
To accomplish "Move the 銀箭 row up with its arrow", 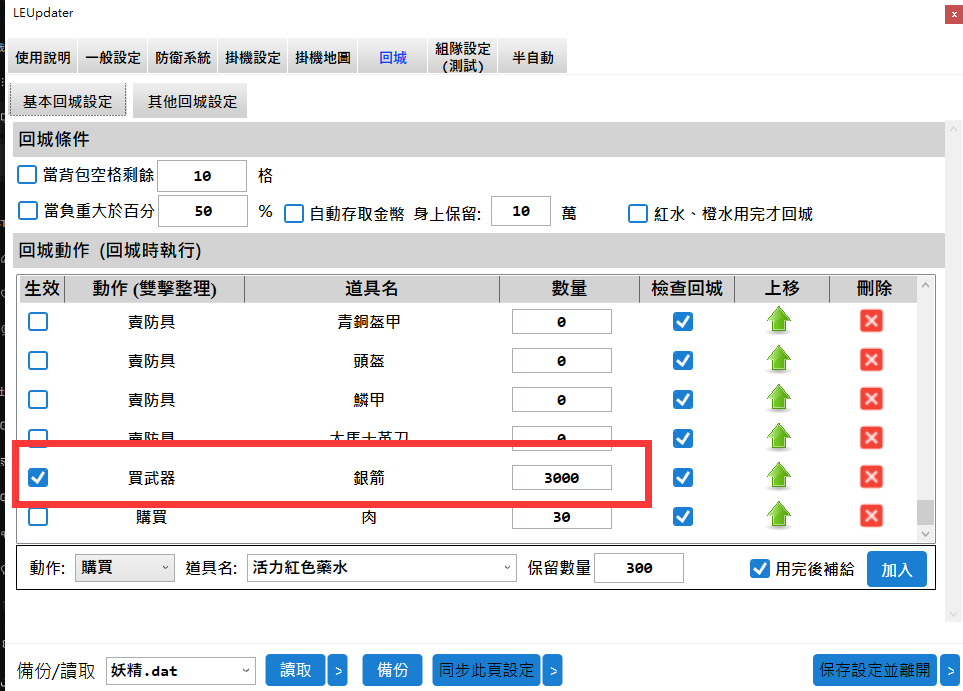I will 779,477.
